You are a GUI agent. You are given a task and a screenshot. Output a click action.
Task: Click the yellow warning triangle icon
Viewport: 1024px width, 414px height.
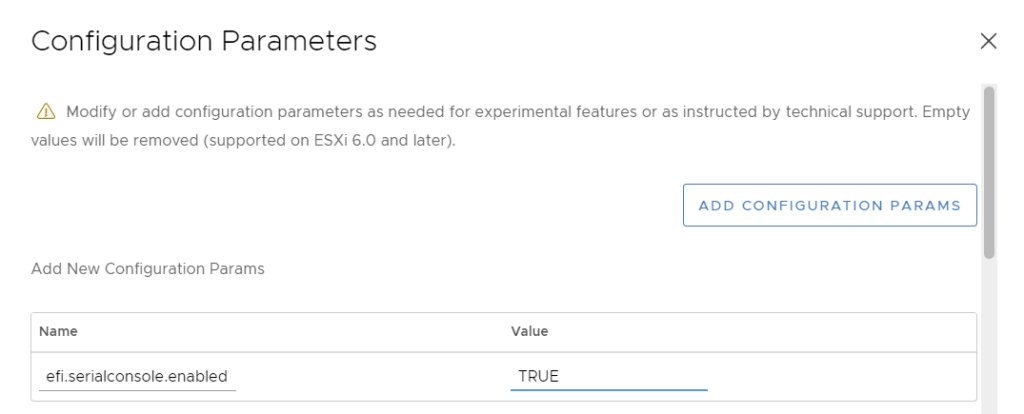click(46, 112)
